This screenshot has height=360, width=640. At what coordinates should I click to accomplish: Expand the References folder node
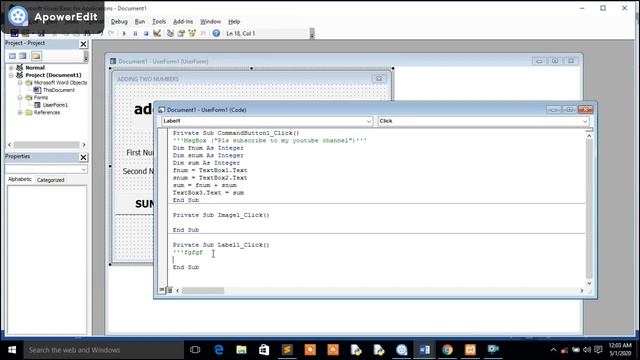click(x=20, y=112)
